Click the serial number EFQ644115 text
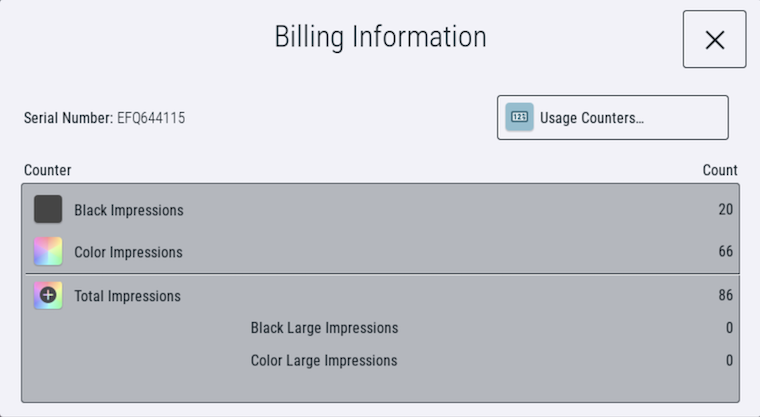Screen dimensions: 760x417 (151, 118)
